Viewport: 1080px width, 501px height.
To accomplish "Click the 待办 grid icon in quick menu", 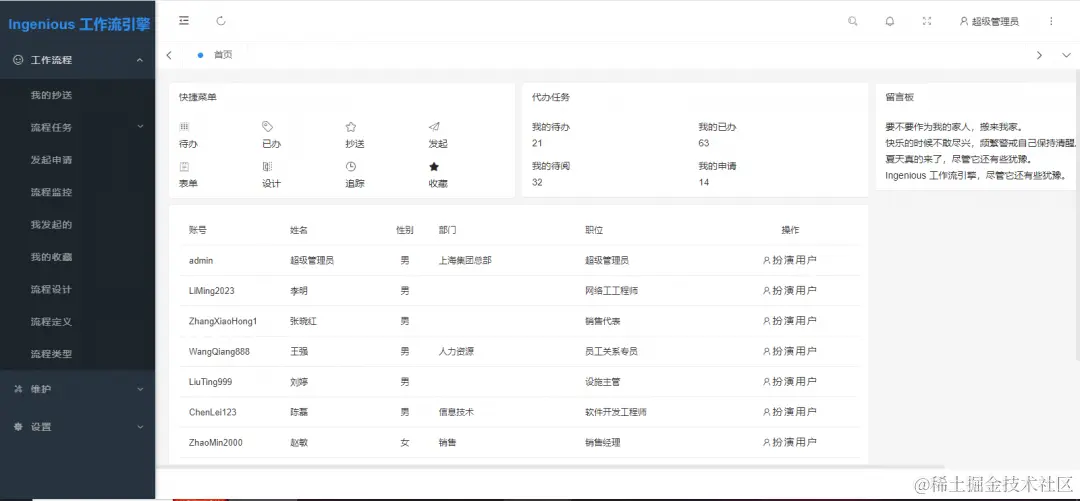I will click(x=184, y=127).
